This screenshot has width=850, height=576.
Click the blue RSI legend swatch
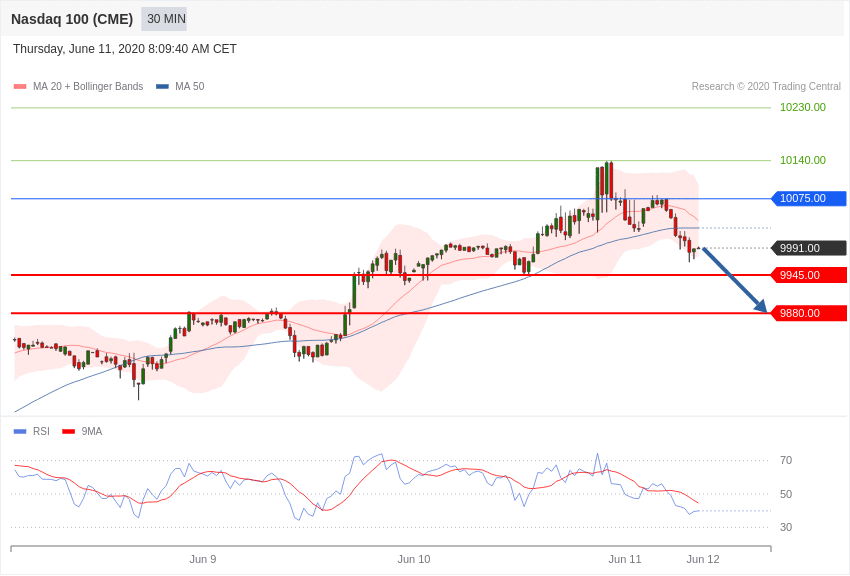(20, 432)
